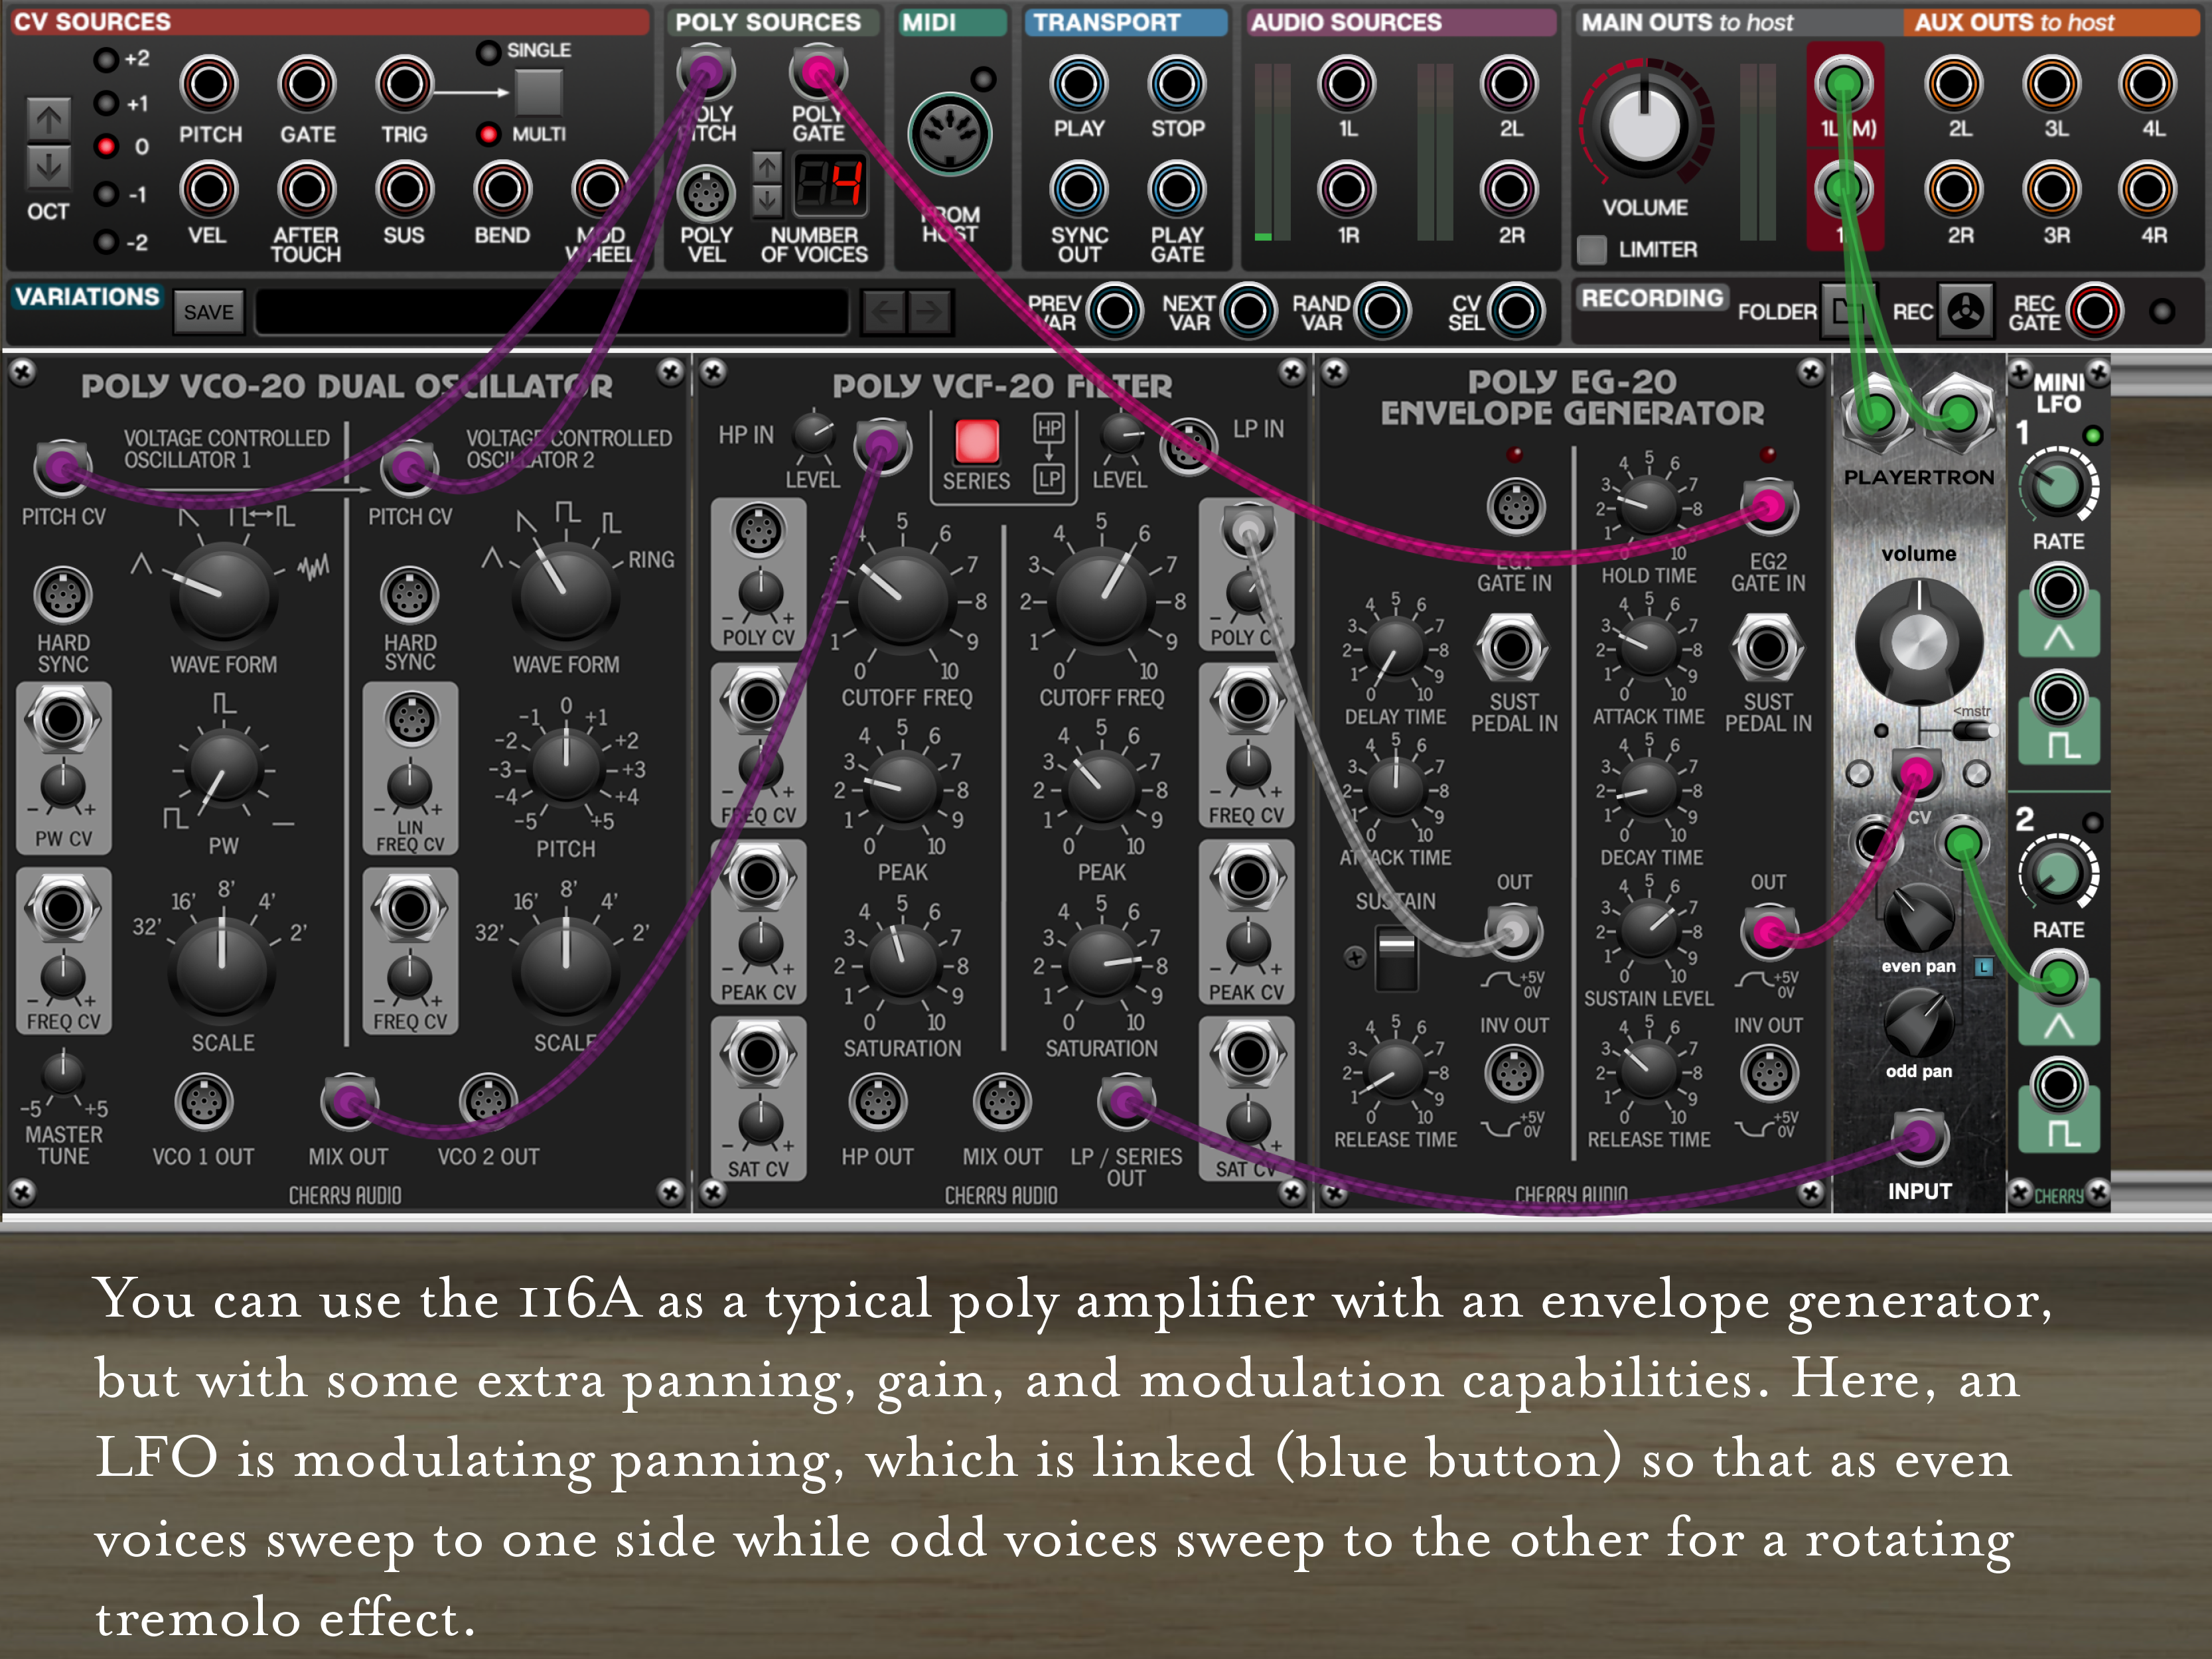Click the REC reel icon
Screen dimensions: 2212x1659
coord(1965,311)
